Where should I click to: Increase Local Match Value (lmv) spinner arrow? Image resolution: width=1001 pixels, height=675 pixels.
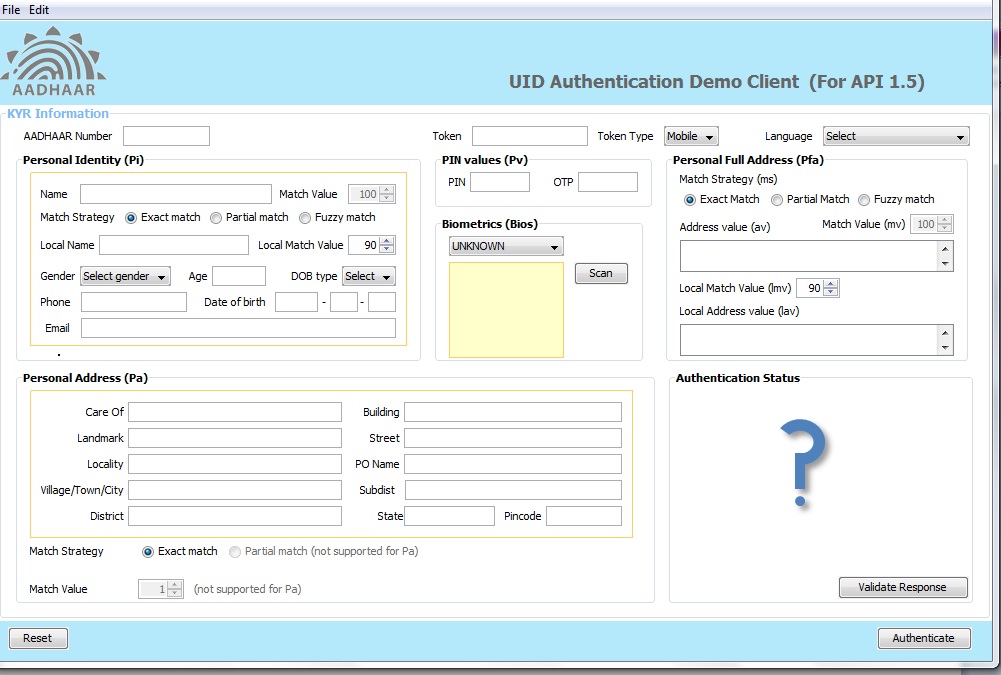coord(831,284)
